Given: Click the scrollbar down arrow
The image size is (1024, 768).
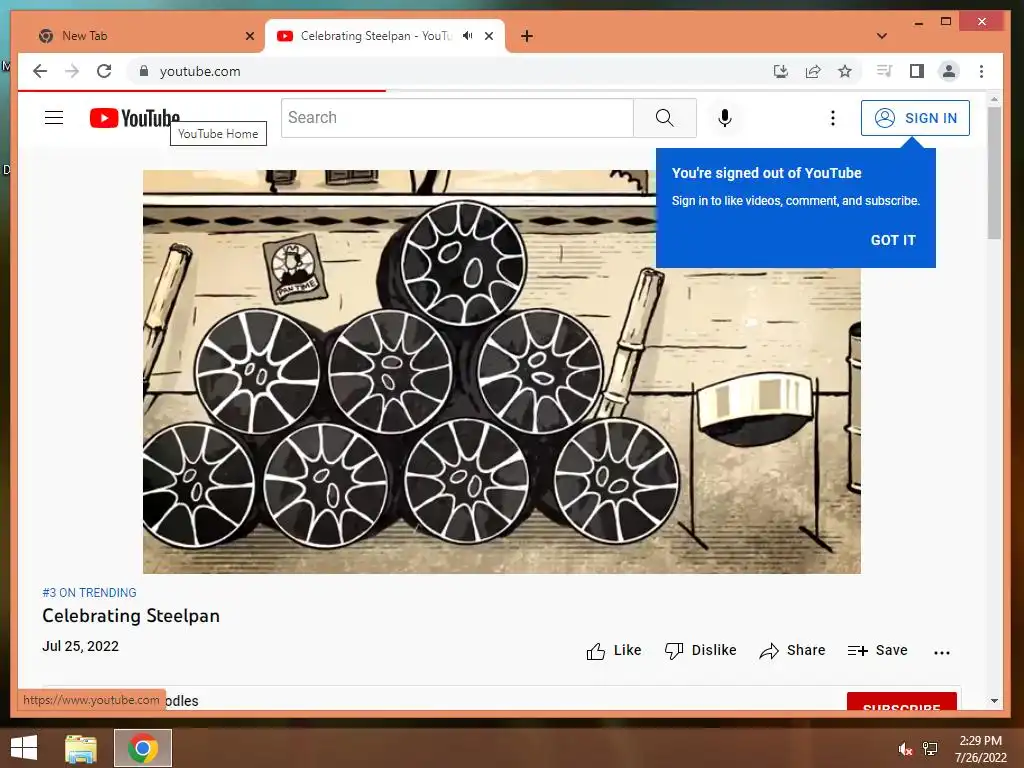Looking at the screenshot, I should [x=994, y=701].
